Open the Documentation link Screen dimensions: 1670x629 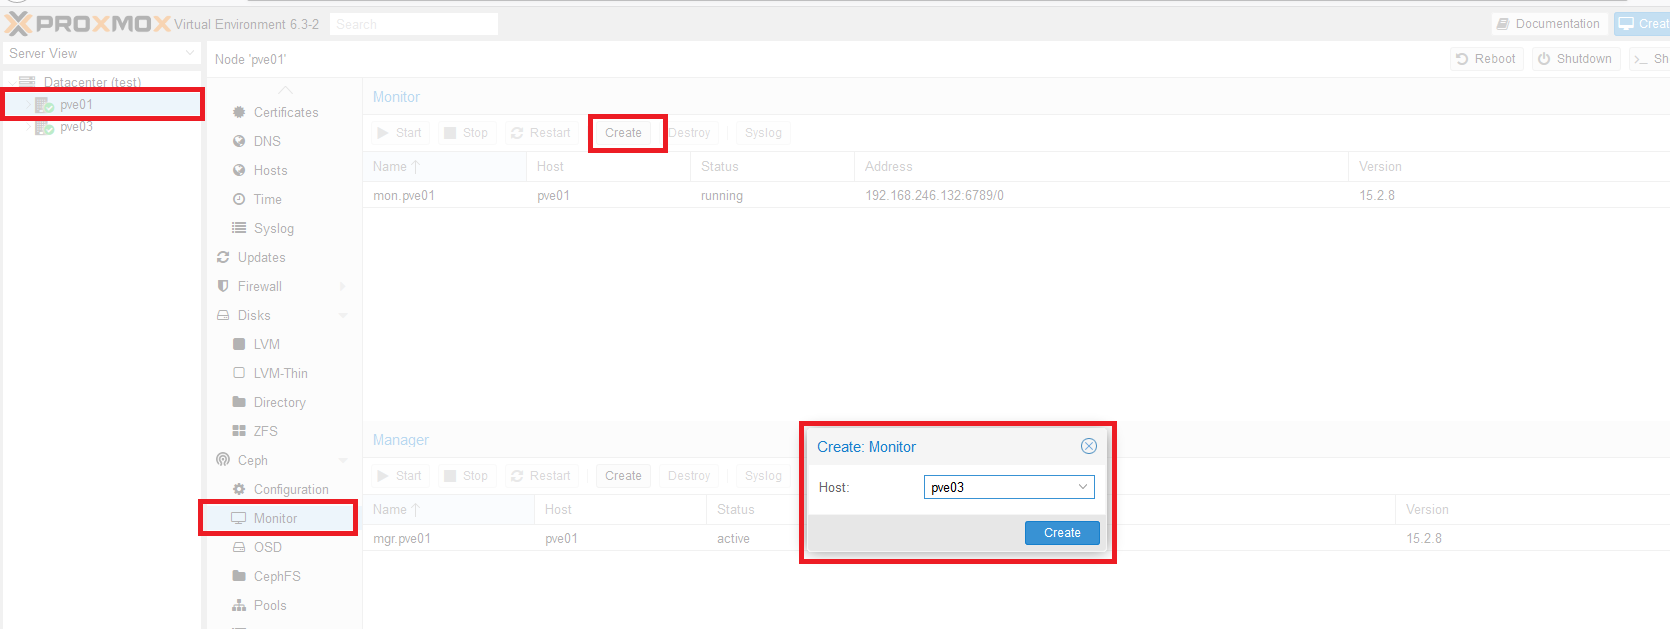[x=1548, y=24]
